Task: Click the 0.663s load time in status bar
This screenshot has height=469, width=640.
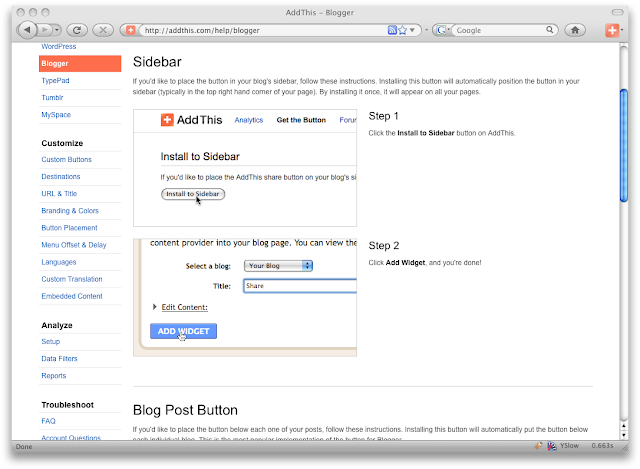Action: click(x=602, y=446)
